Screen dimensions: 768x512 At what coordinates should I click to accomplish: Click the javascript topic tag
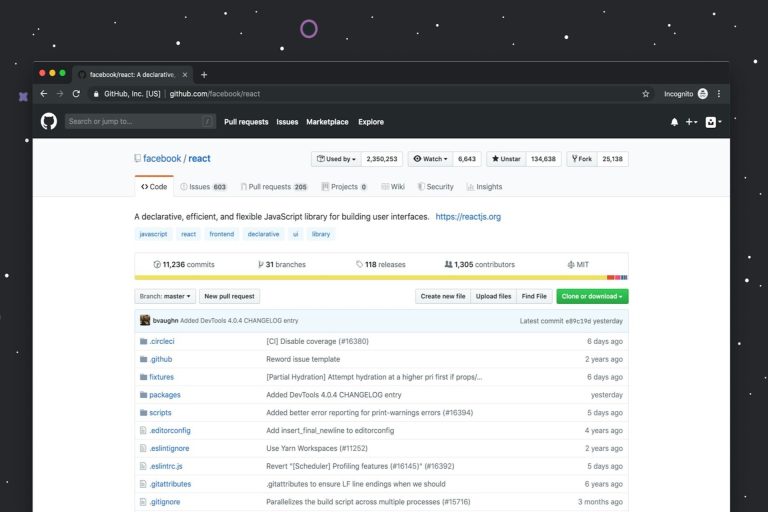point(153,234)
